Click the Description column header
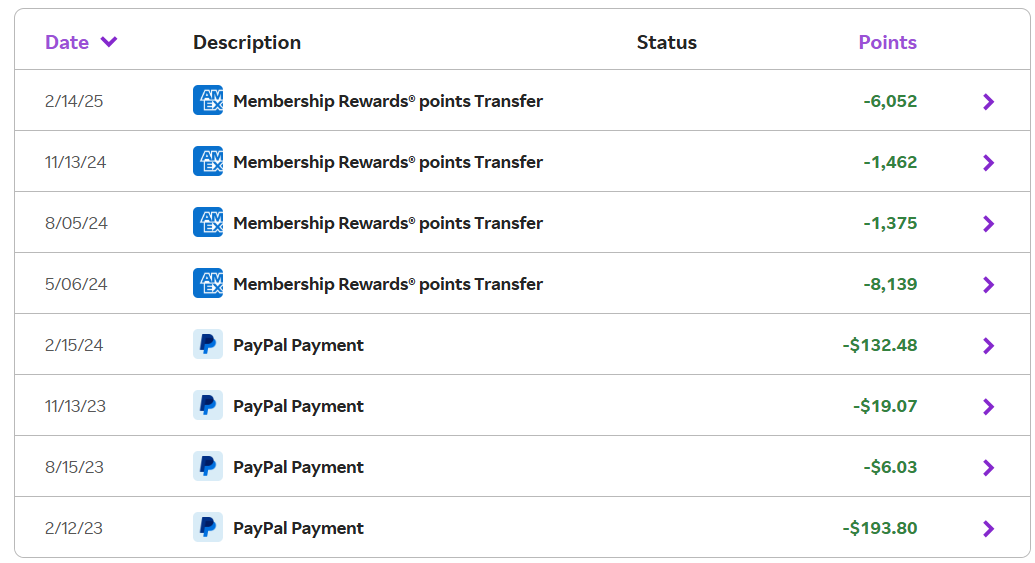 pos(247,42)
